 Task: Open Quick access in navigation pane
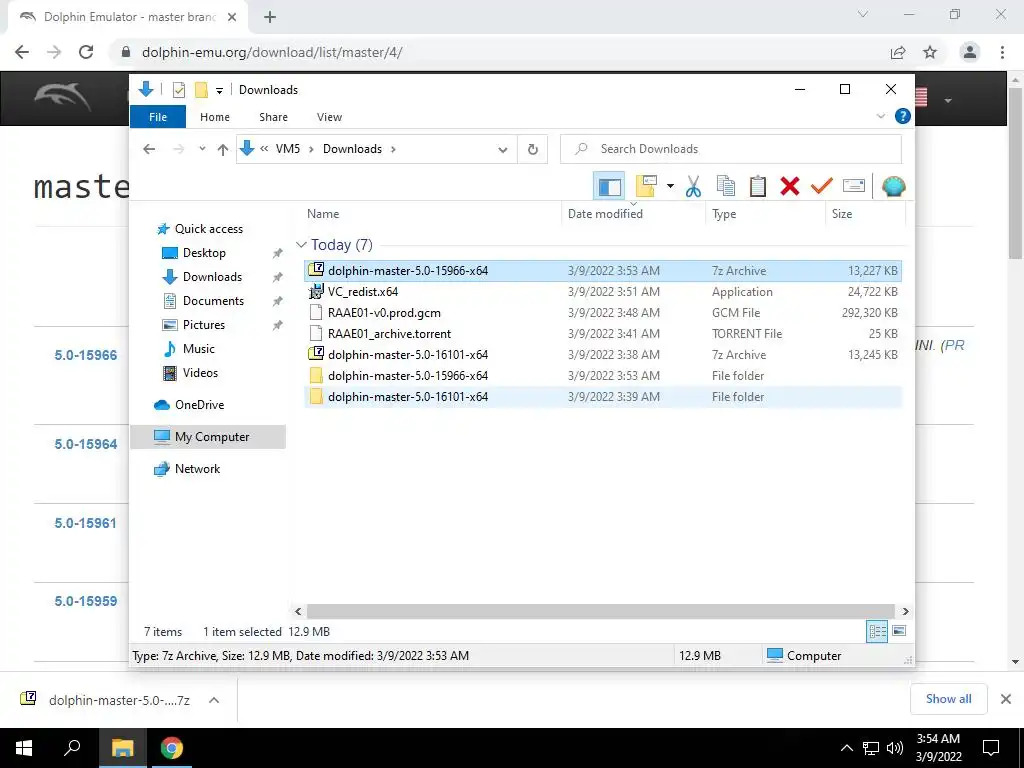(x=208, y=229)
